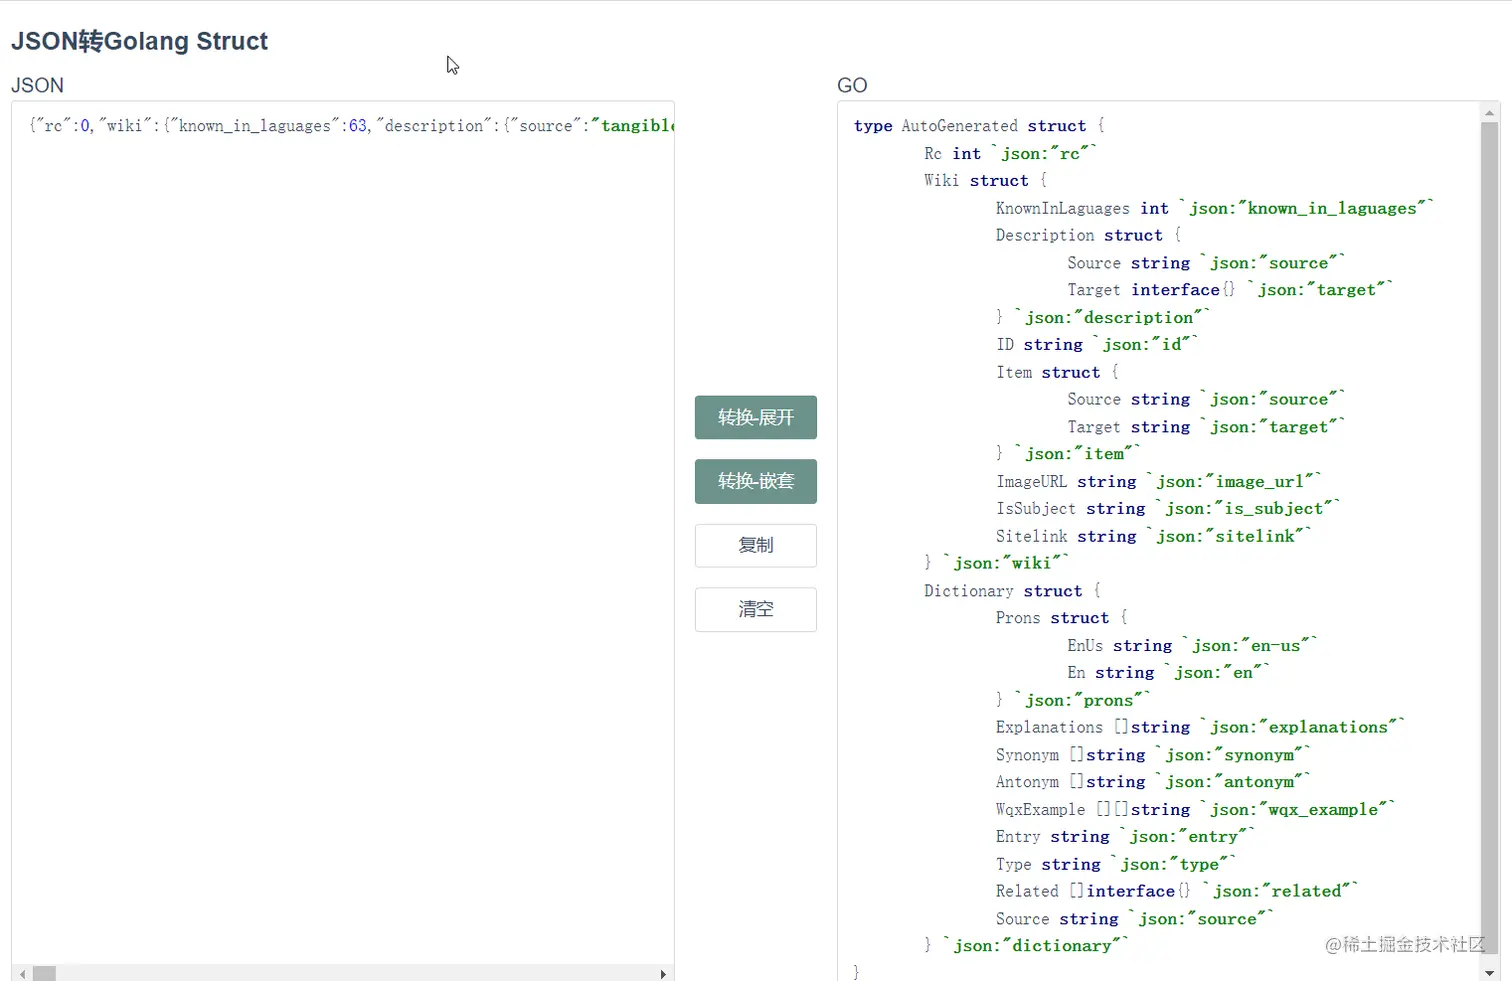Click the 'Entry string' field line
1512x981 pixels.
point(1125,837)
